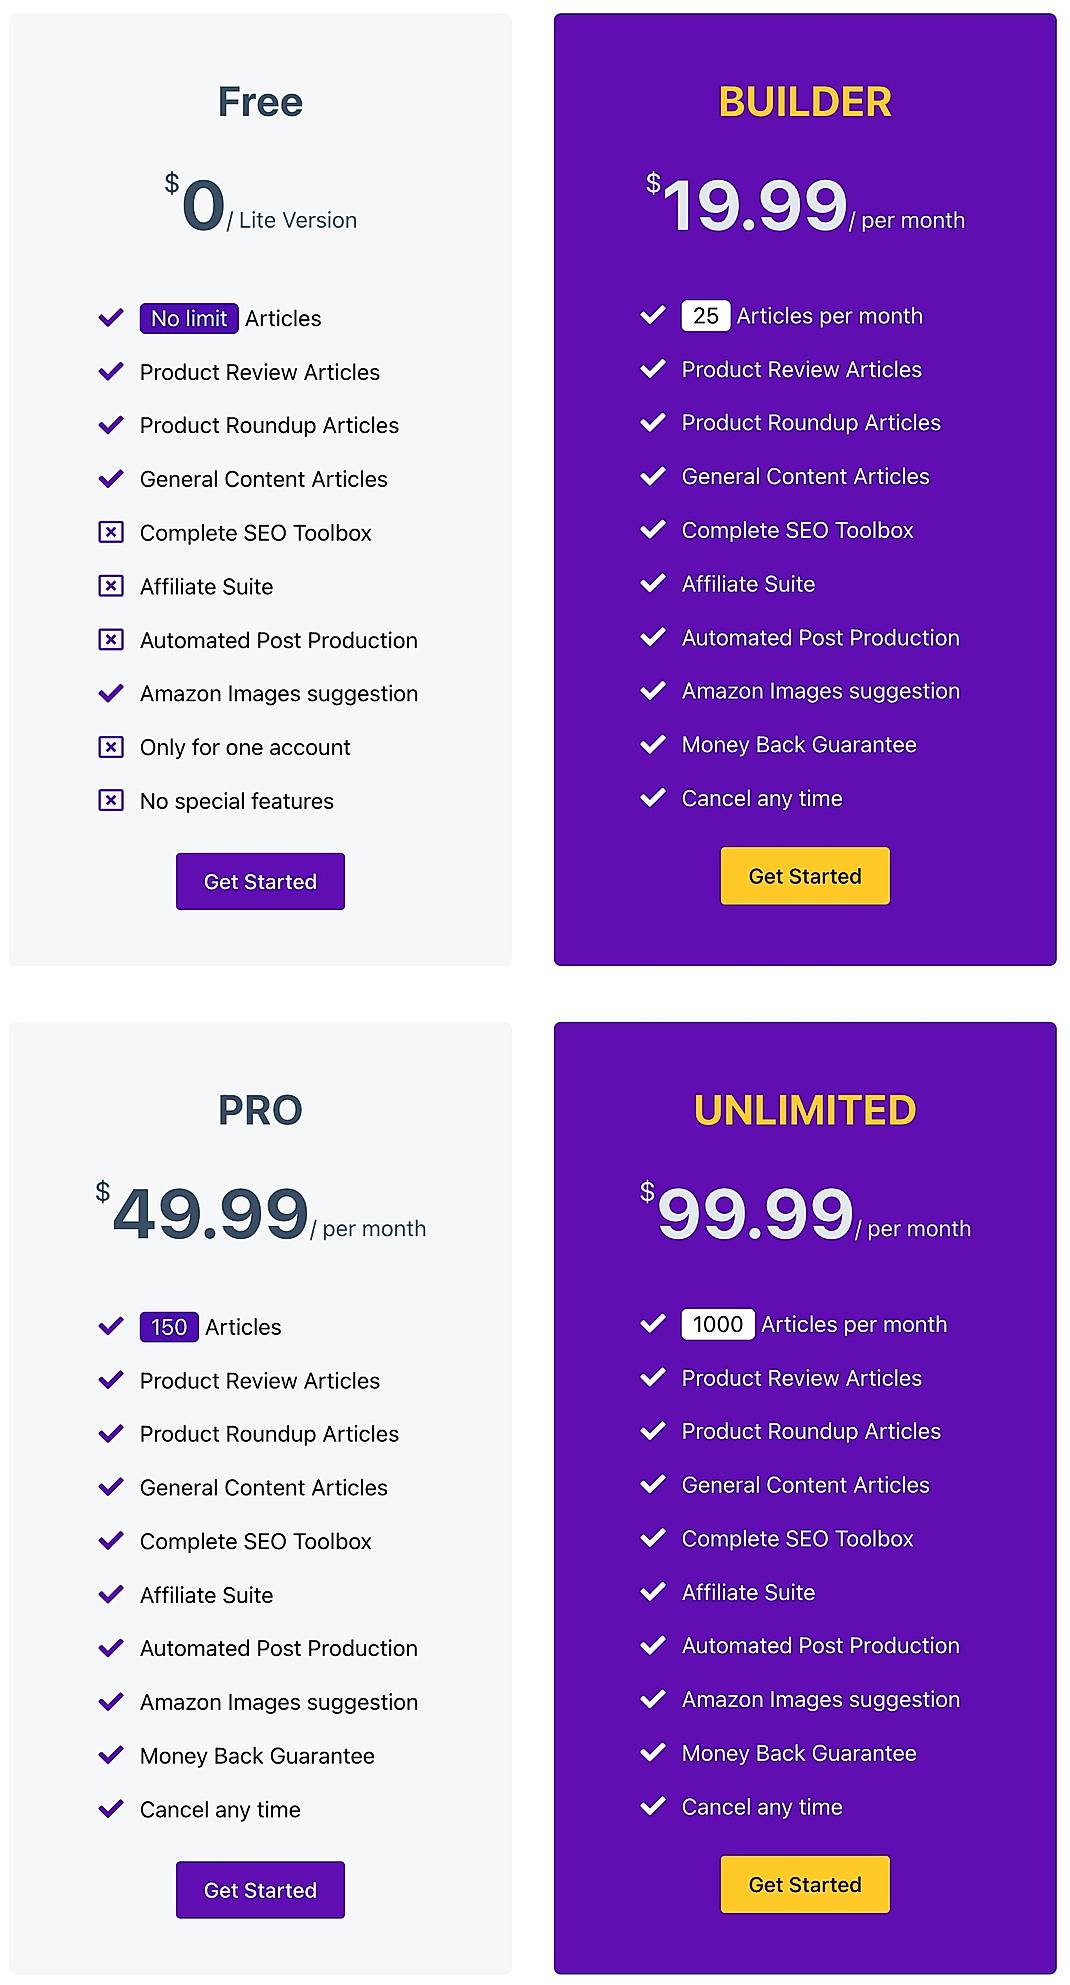Click the checkmark next to Money Back Guarantee in BUILDER
Viewport: 1070px width, 1985px height.
coord(655,744)
